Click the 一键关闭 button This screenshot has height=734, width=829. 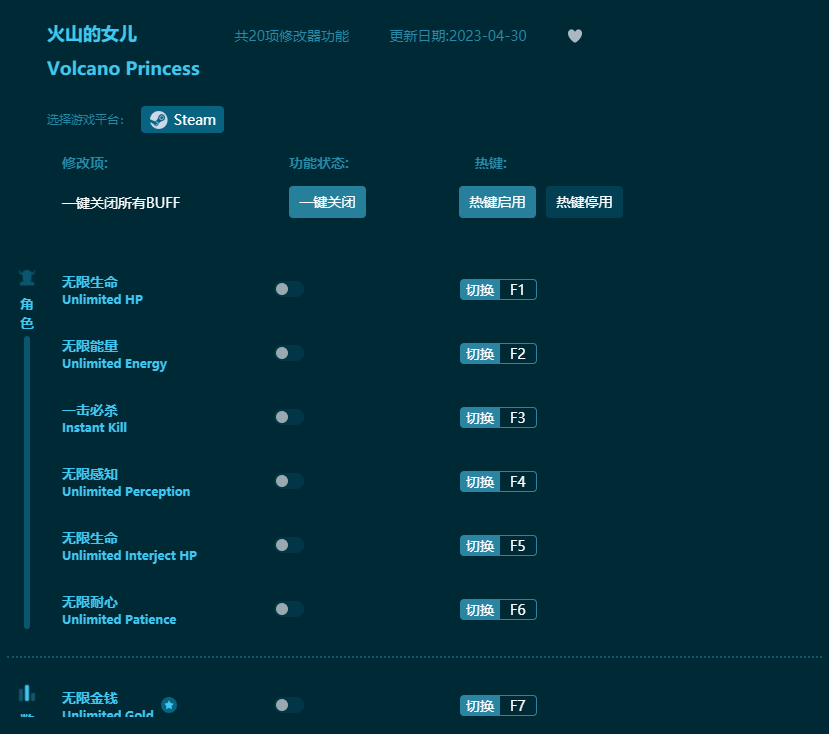[x=327, y=202]
